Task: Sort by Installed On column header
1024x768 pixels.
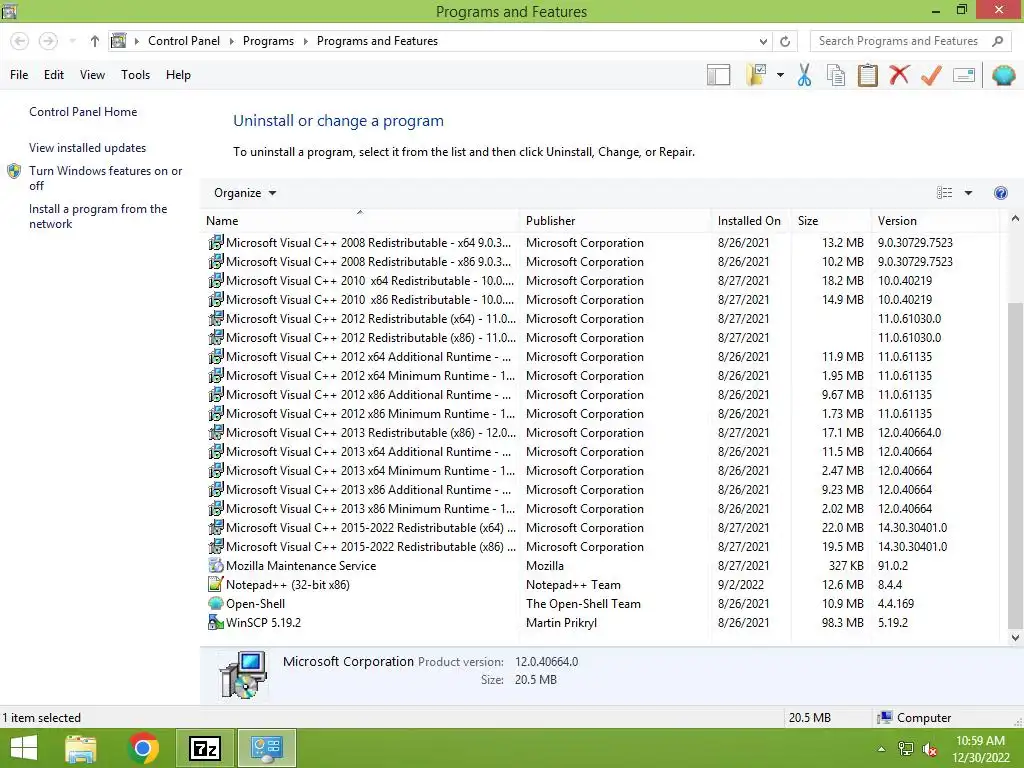Action: 750,221
